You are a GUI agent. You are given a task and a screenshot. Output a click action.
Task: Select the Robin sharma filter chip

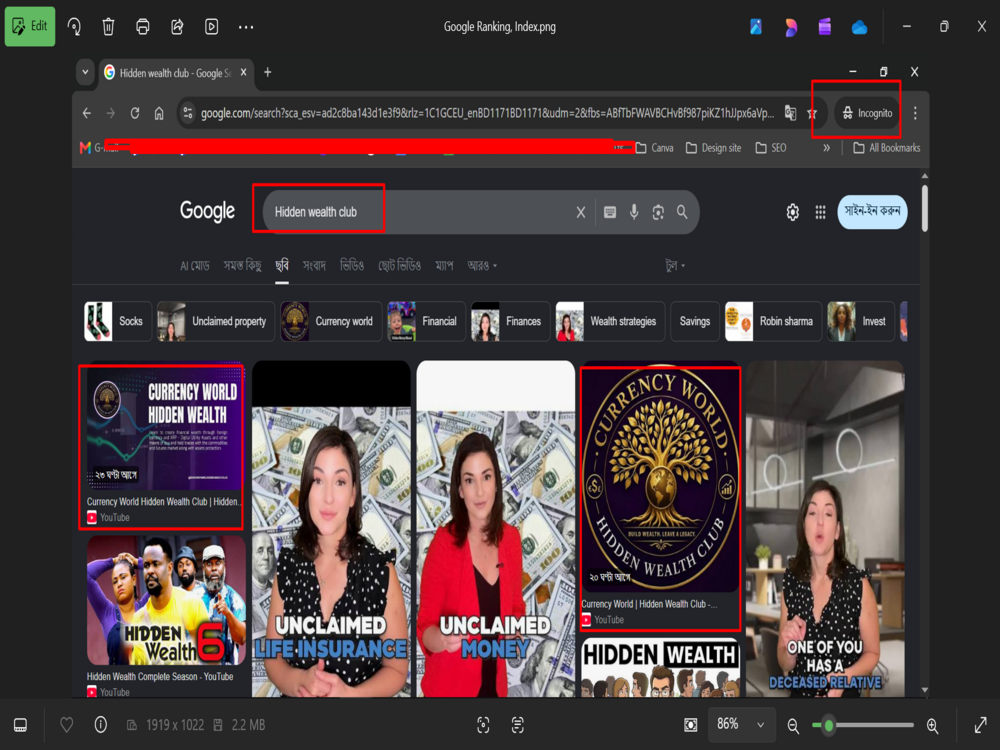pos(773,321)
